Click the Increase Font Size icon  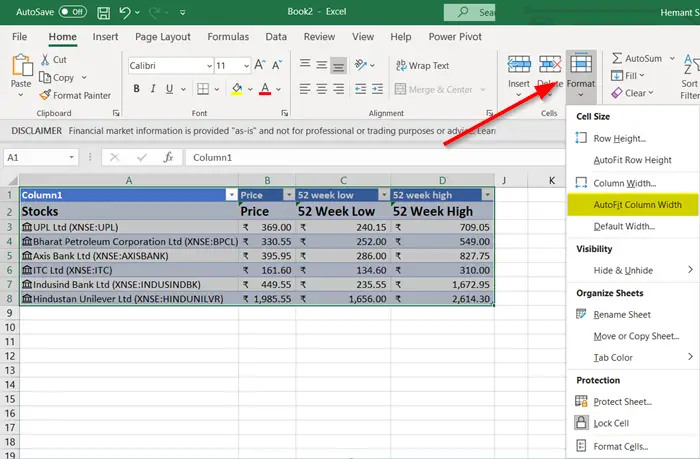tap(260, 65)
